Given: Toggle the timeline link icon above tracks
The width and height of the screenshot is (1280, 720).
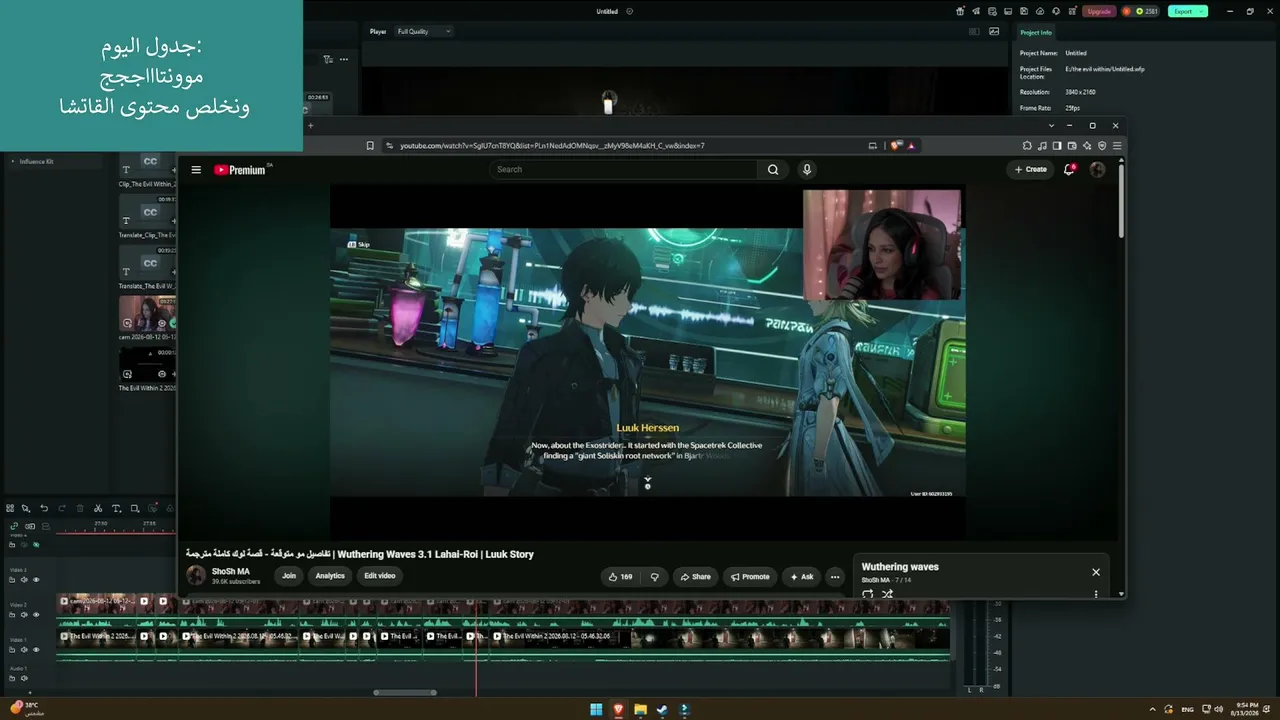Looking at the screenshot, I should pos(14,526).
